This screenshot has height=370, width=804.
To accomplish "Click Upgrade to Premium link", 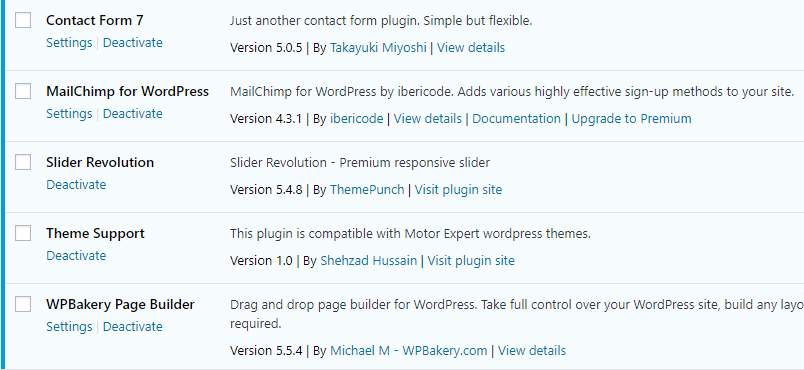I will [x=631, y=119].
